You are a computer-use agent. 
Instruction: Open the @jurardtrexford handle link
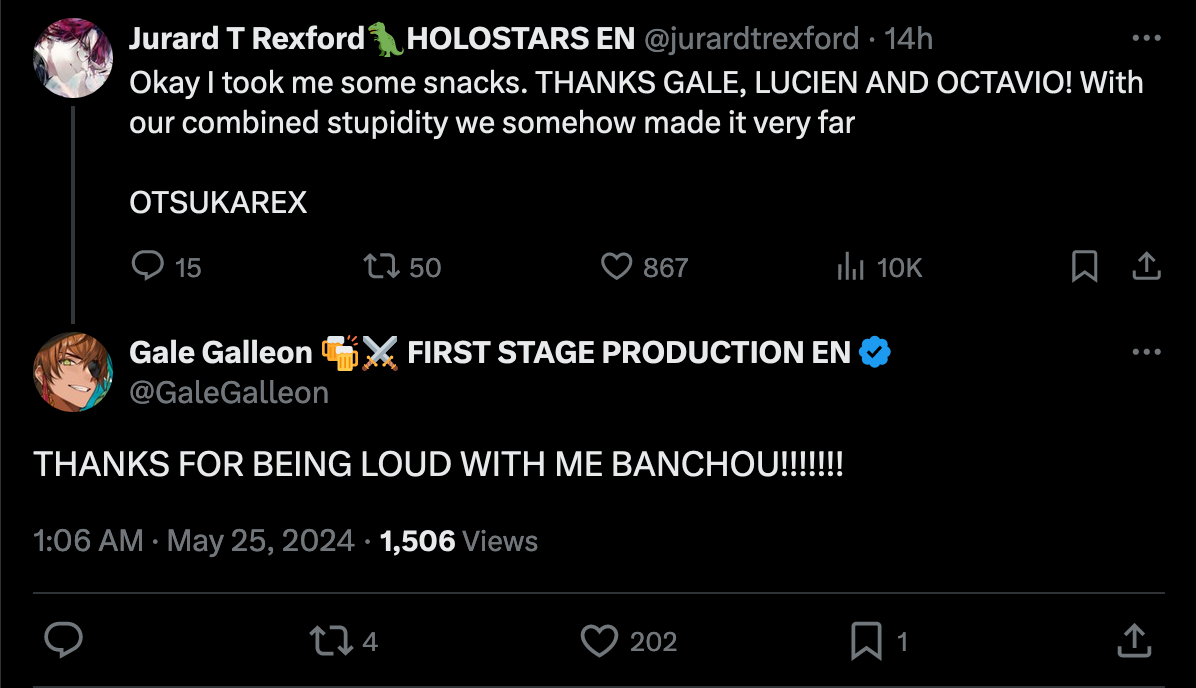[751, 39]
